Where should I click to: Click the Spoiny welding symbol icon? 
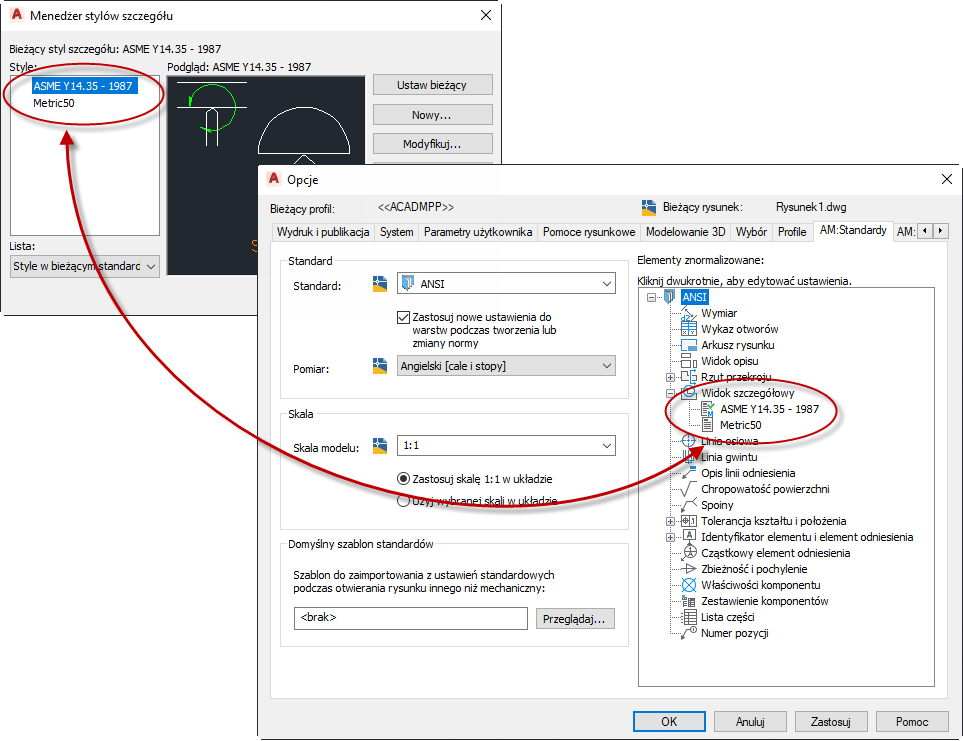pos(689,505)
